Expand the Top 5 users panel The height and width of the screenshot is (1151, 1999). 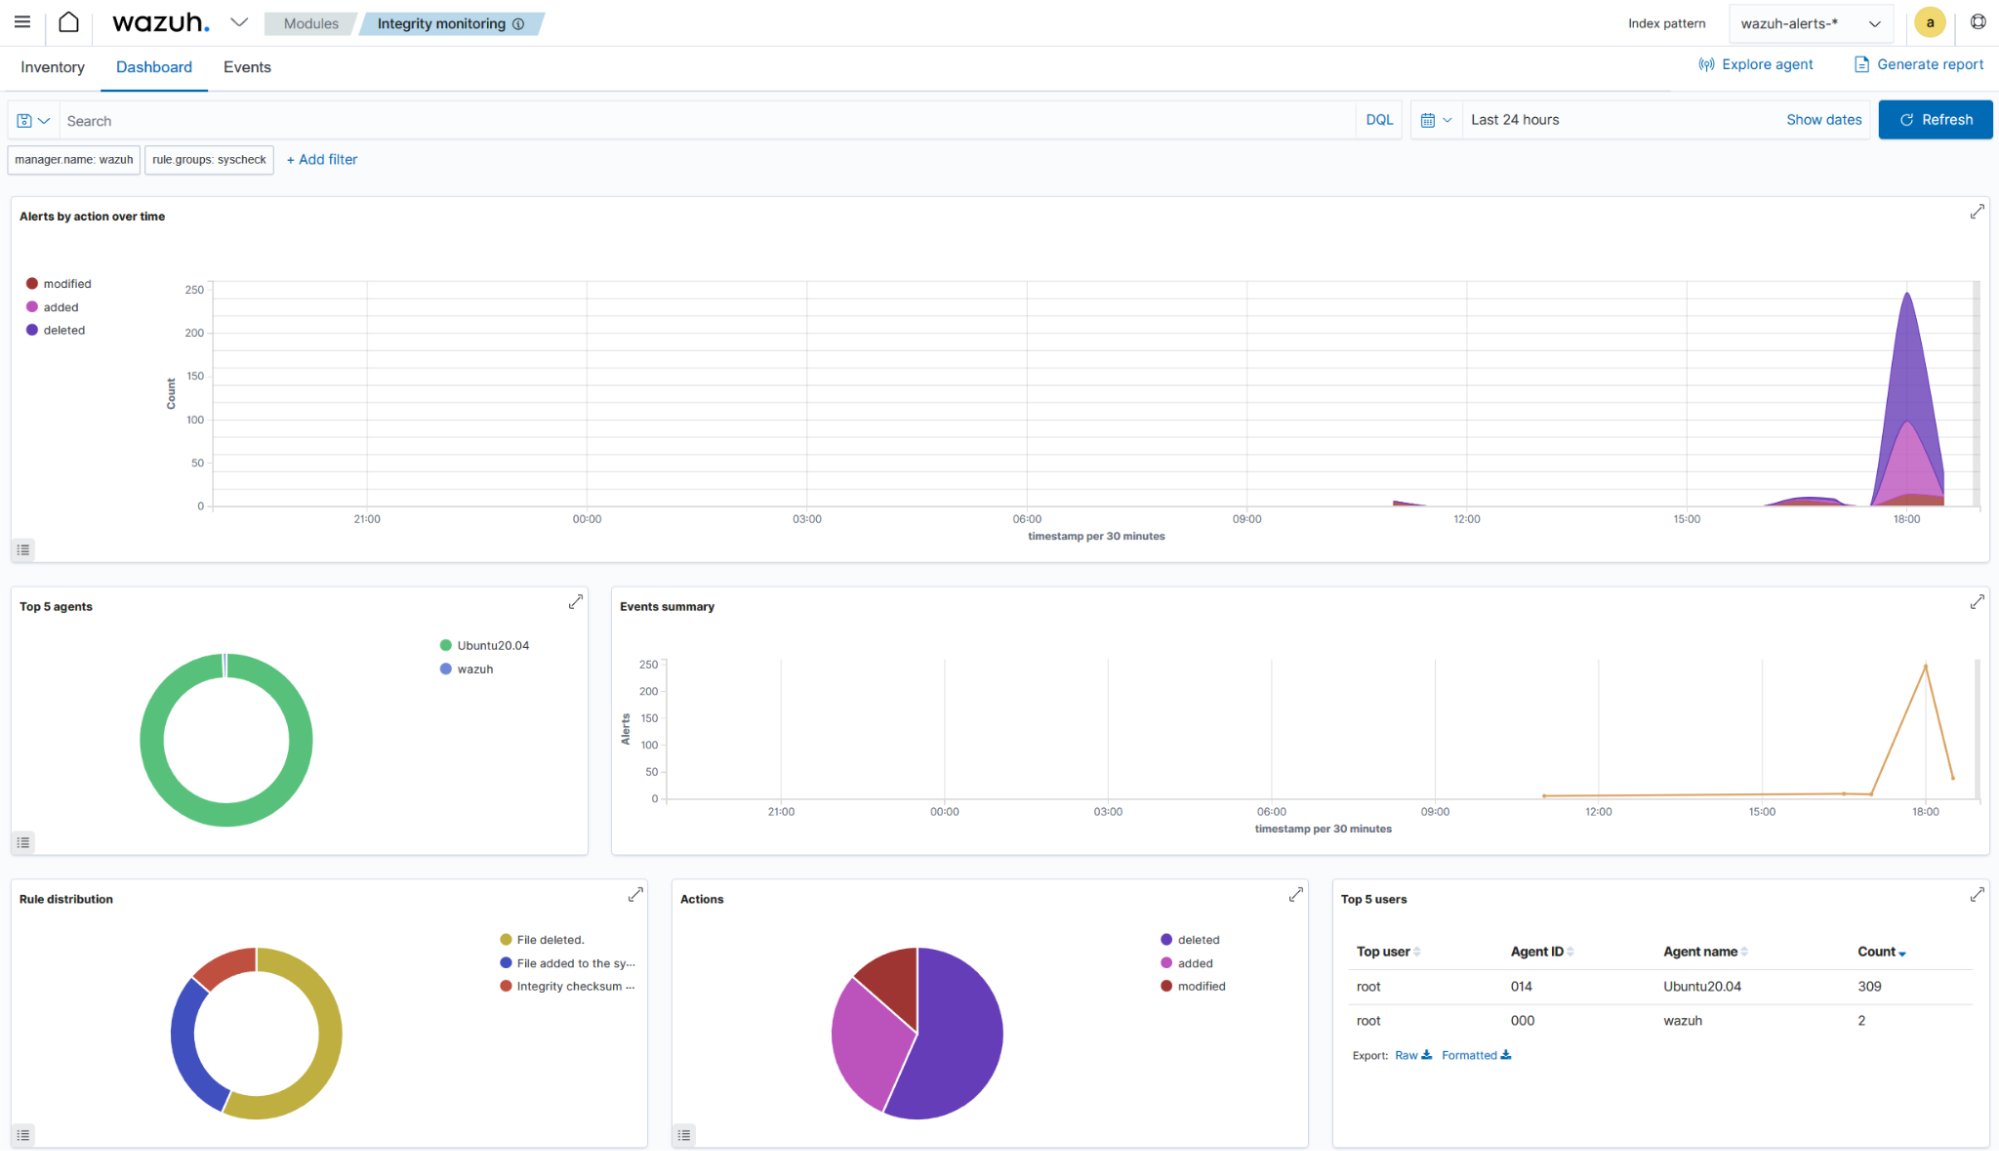(x=1977, y=895)
